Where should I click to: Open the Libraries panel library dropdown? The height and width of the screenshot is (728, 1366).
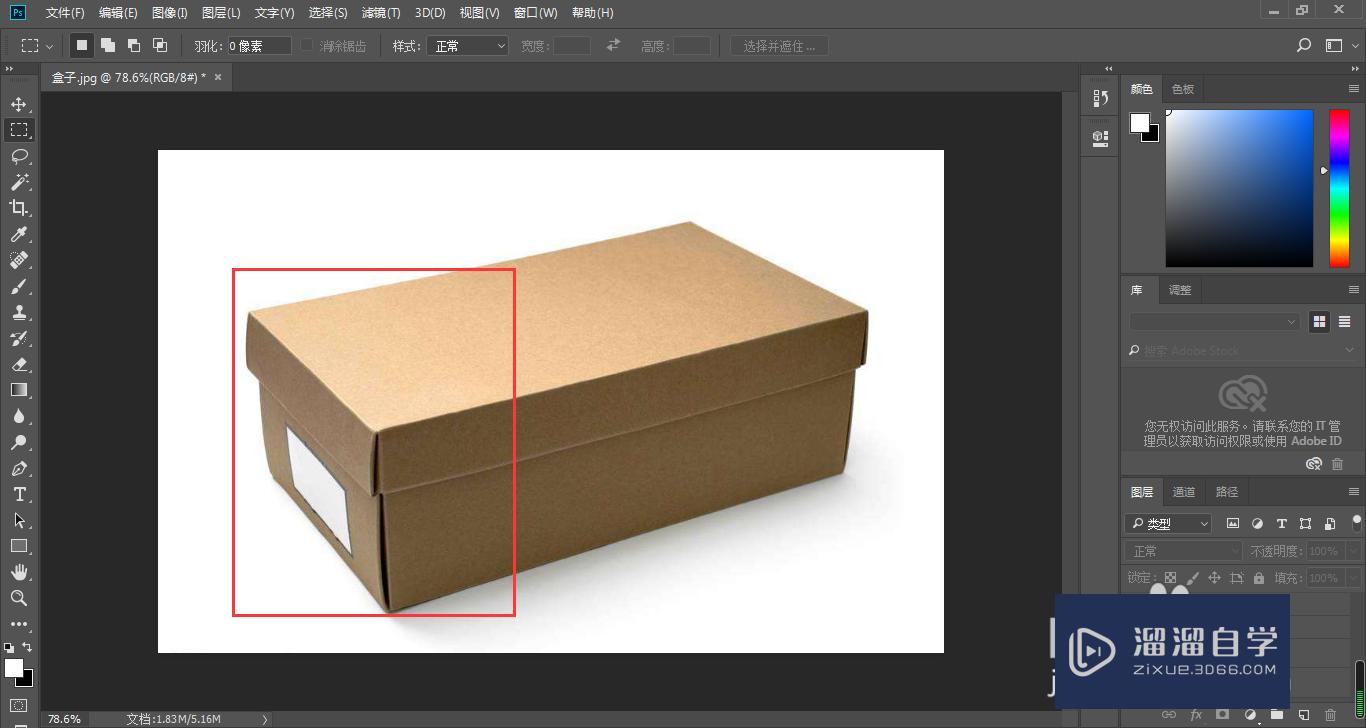1214,322
